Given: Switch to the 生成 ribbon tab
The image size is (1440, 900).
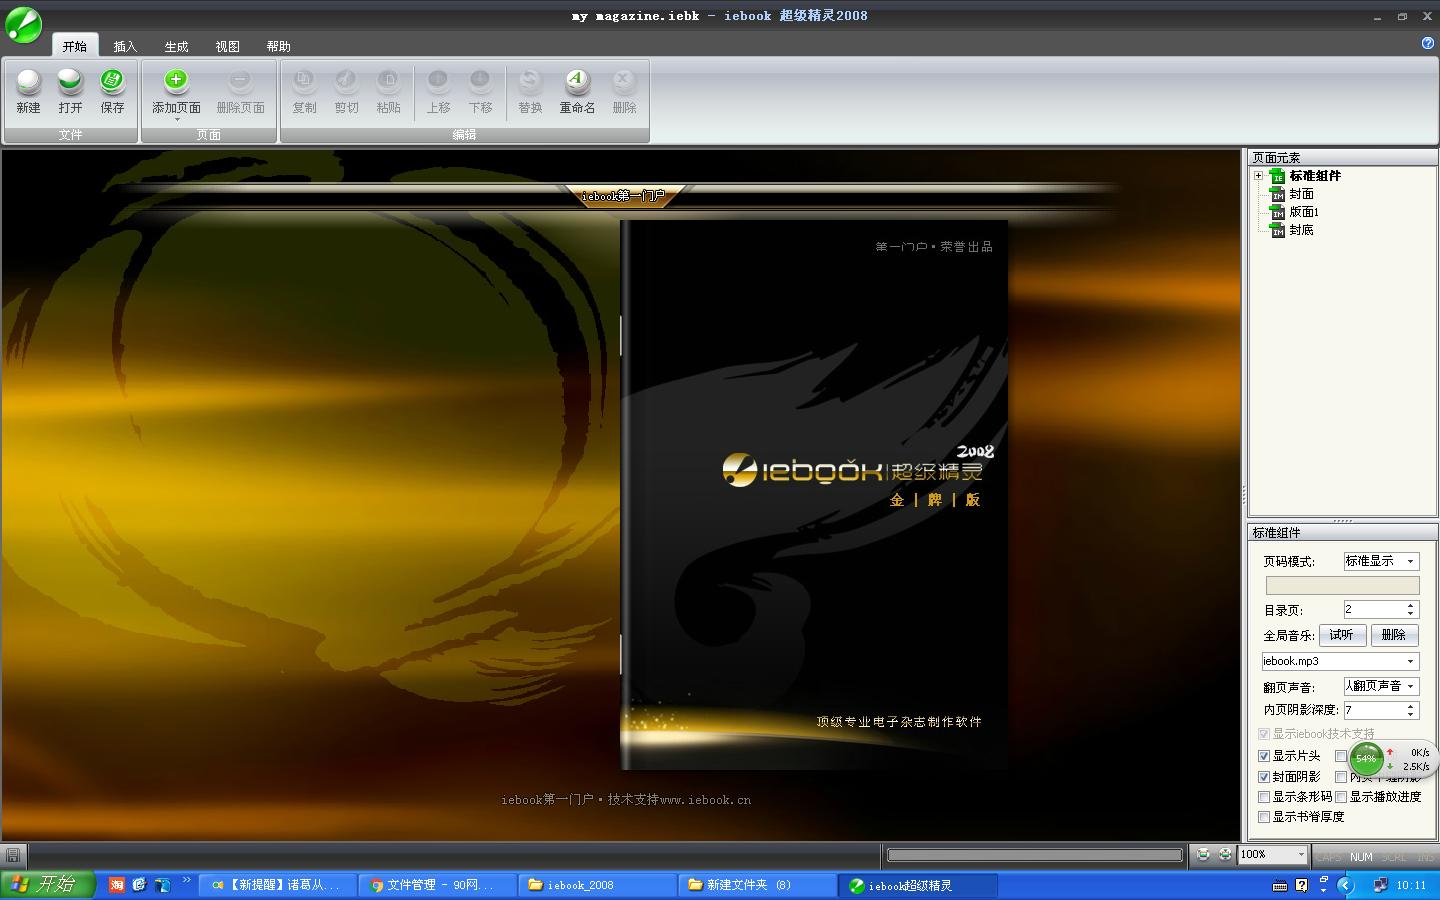Looking at the screenshot, I should point(176,46).
